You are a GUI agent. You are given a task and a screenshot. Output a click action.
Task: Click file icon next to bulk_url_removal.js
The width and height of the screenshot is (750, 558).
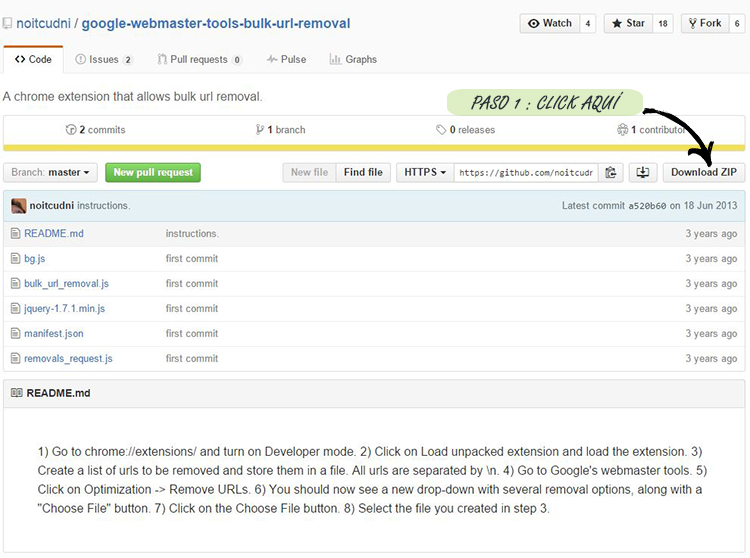[15, 284]
